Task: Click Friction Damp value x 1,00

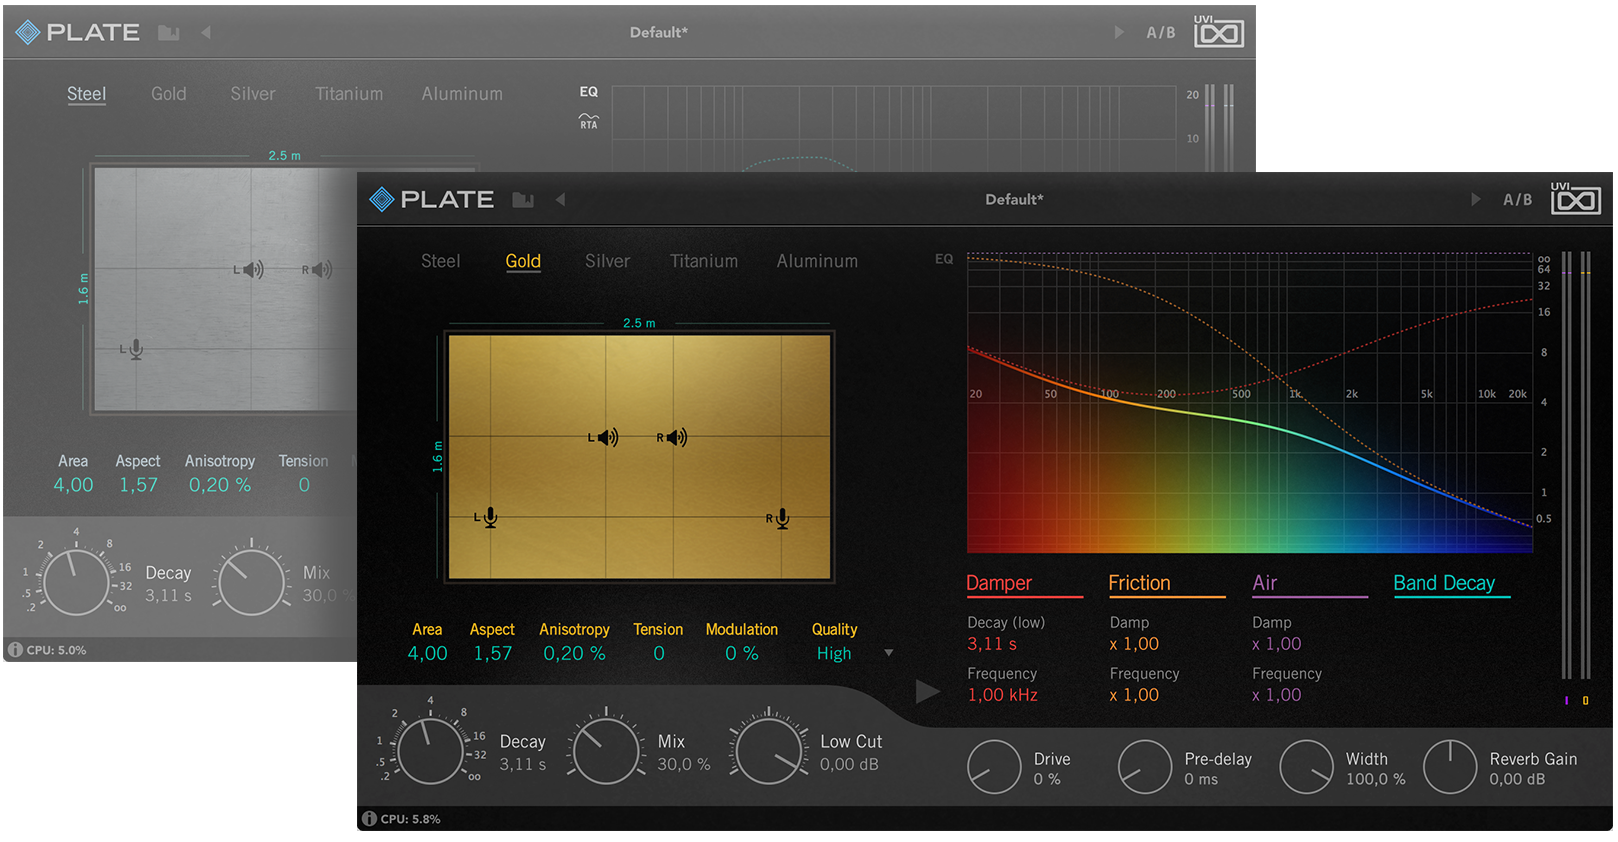Action: point(1134,644)
